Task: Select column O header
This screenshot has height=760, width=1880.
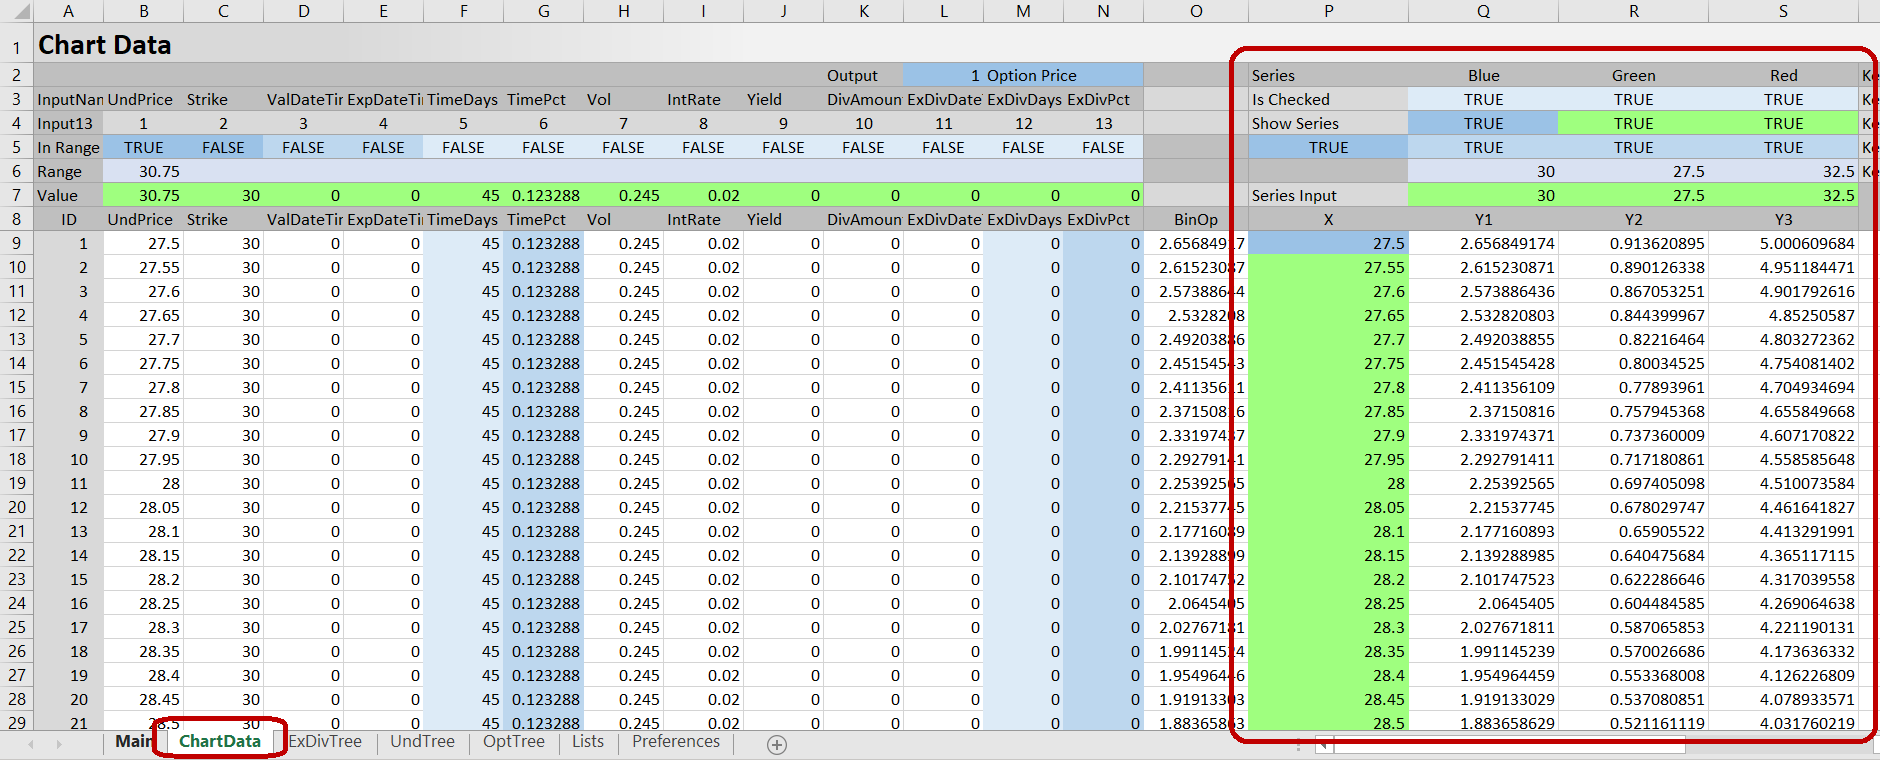Action: [x=1196, y=11]
